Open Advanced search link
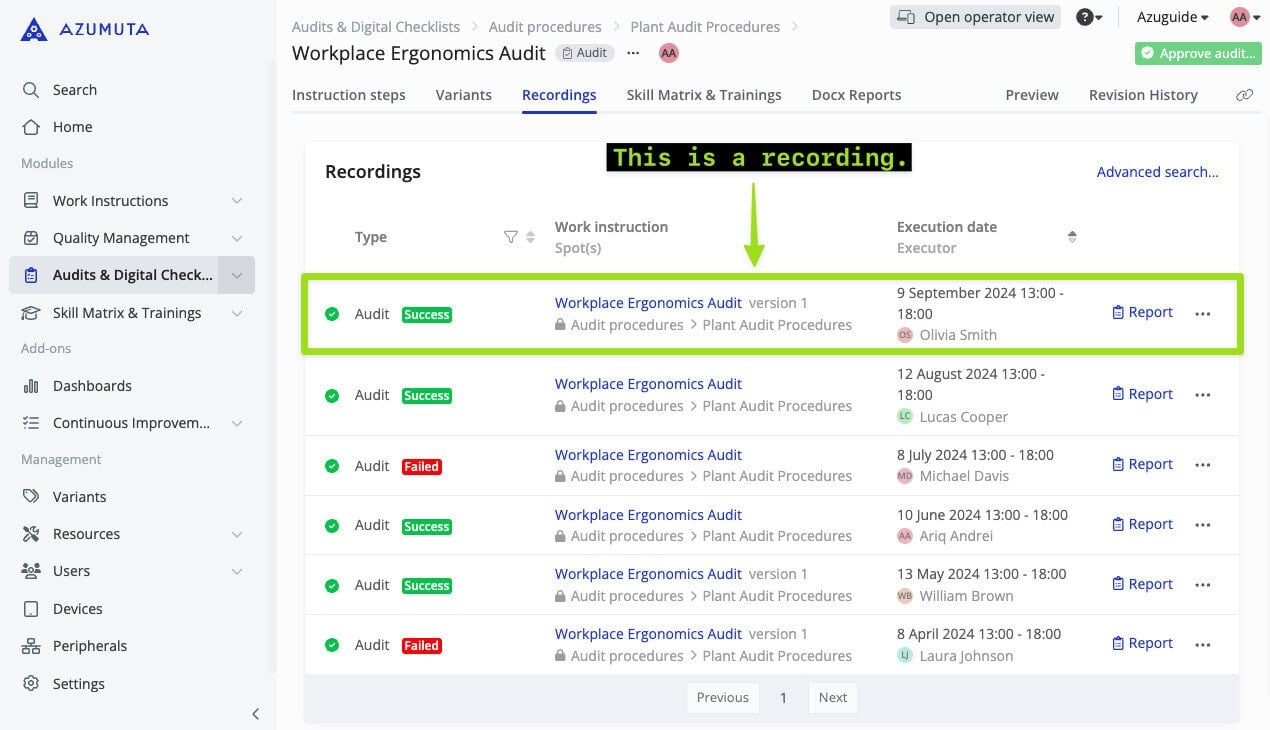 [1157, 172]
